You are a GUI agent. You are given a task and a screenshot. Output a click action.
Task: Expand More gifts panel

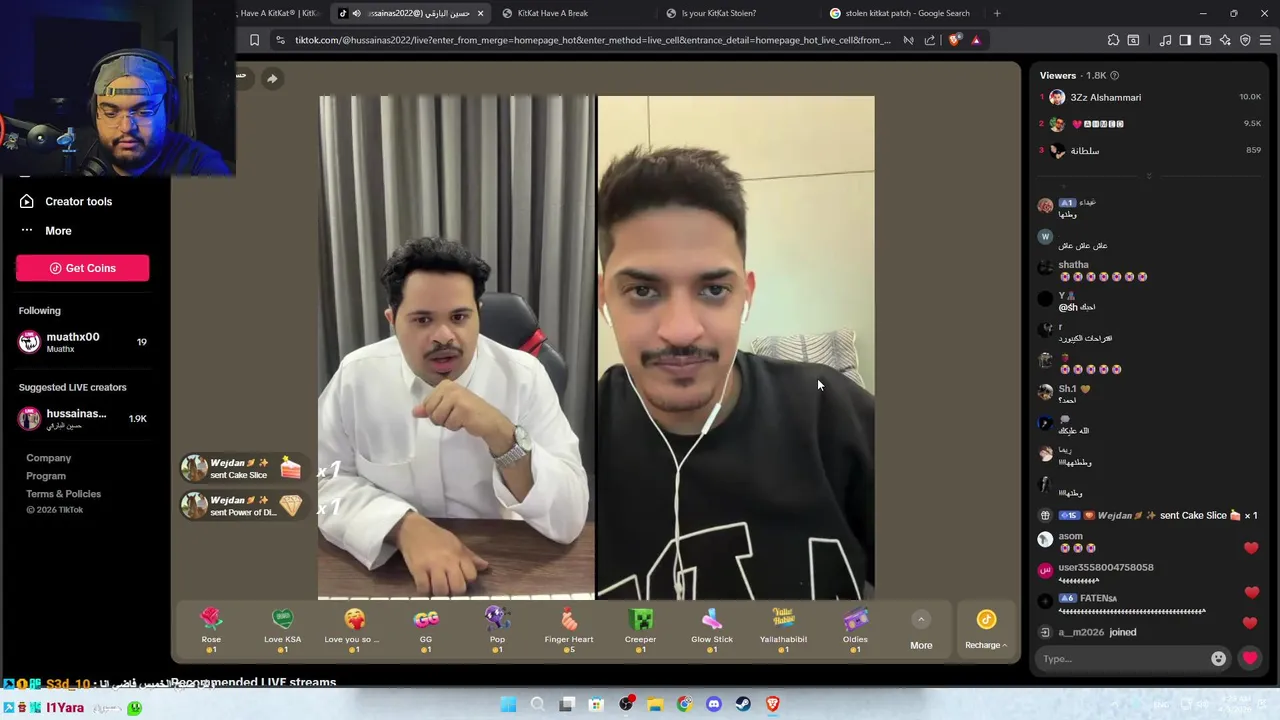pyautogui.click(x=921, y=631)
